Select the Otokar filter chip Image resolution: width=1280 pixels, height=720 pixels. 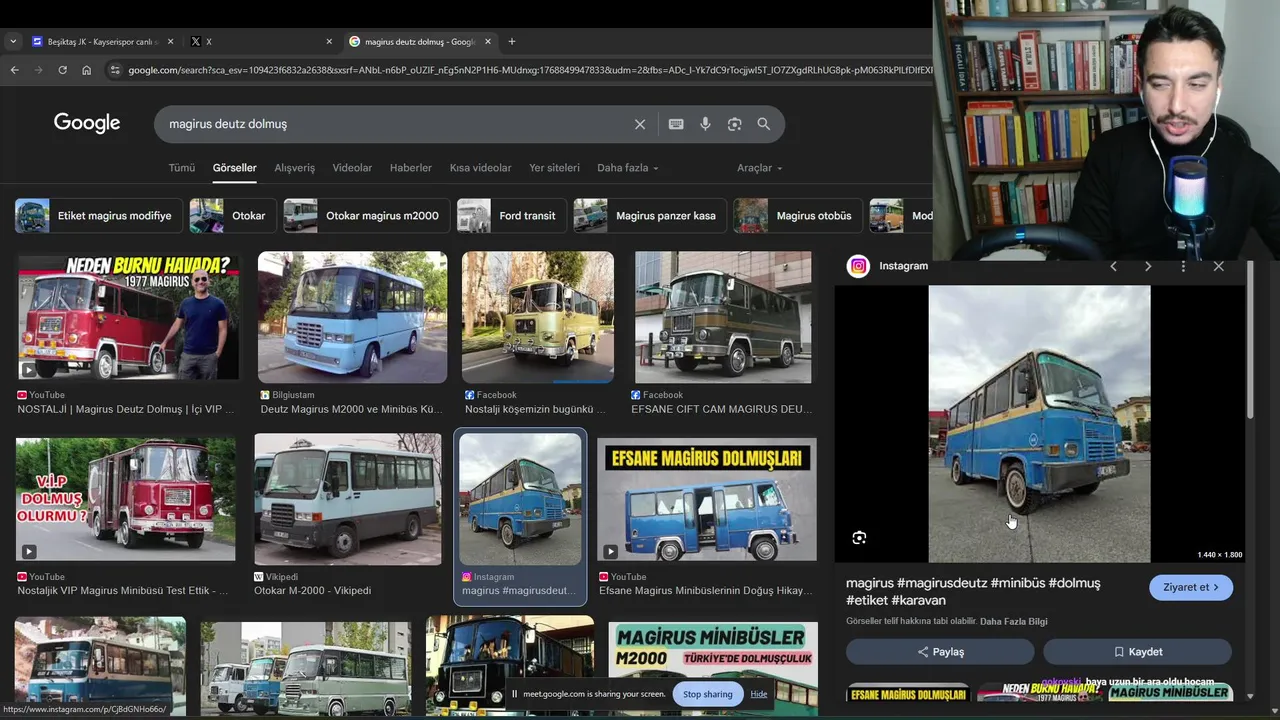pos(232,216)
